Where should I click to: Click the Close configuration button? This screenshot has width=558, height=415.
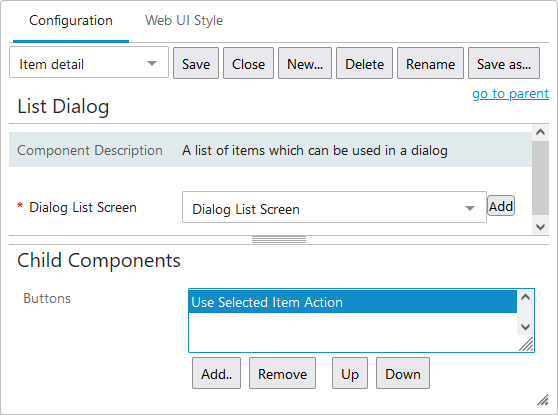pos(248,63)
